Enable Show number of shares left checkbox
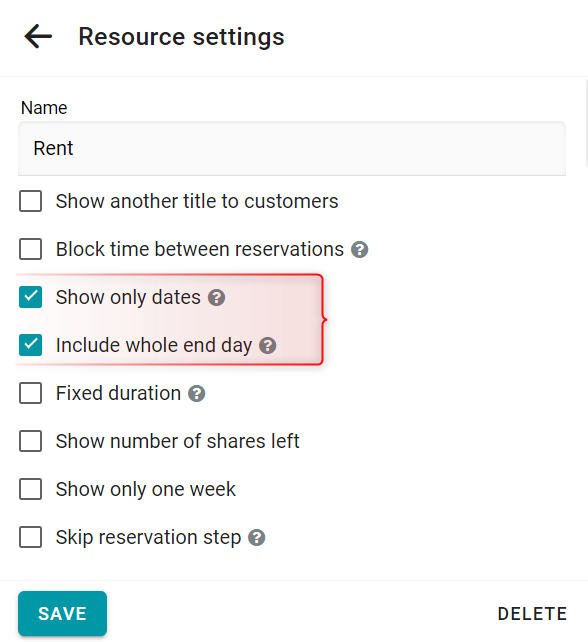The height and width of the screenshot is (642, 588). [x=31, y=441]
